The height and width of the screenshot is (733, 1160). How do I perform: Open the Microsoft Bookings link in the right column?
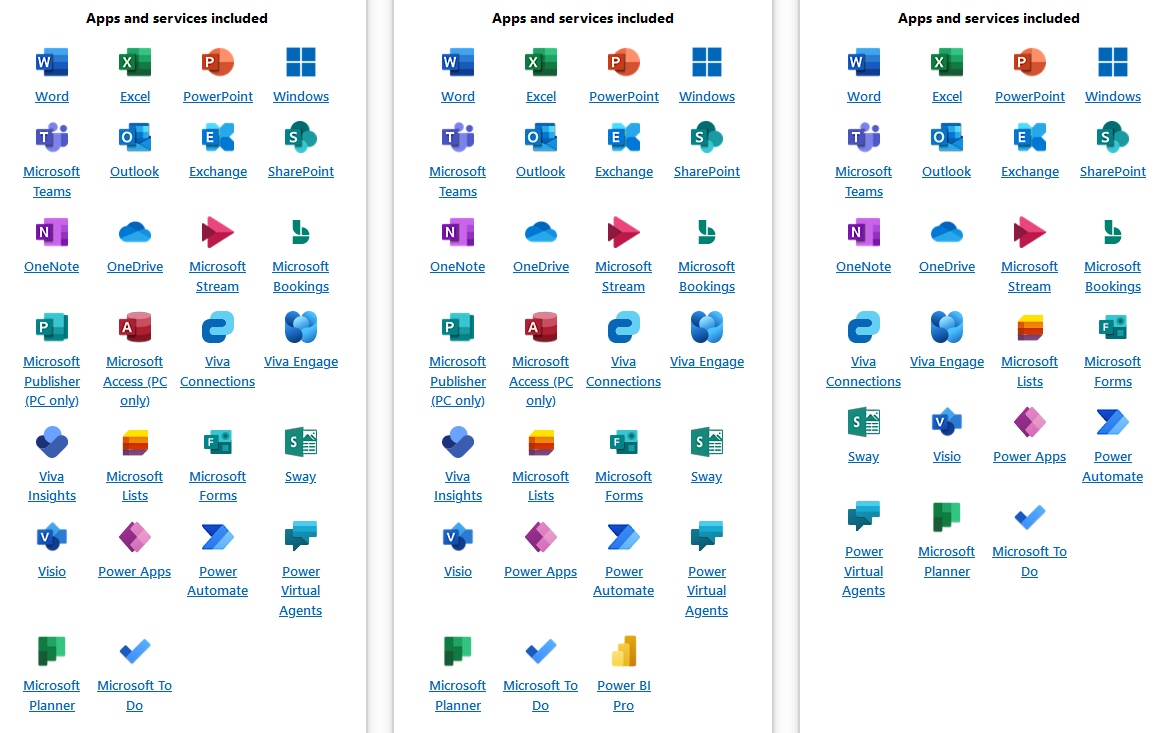click(x=1113, y=277)
